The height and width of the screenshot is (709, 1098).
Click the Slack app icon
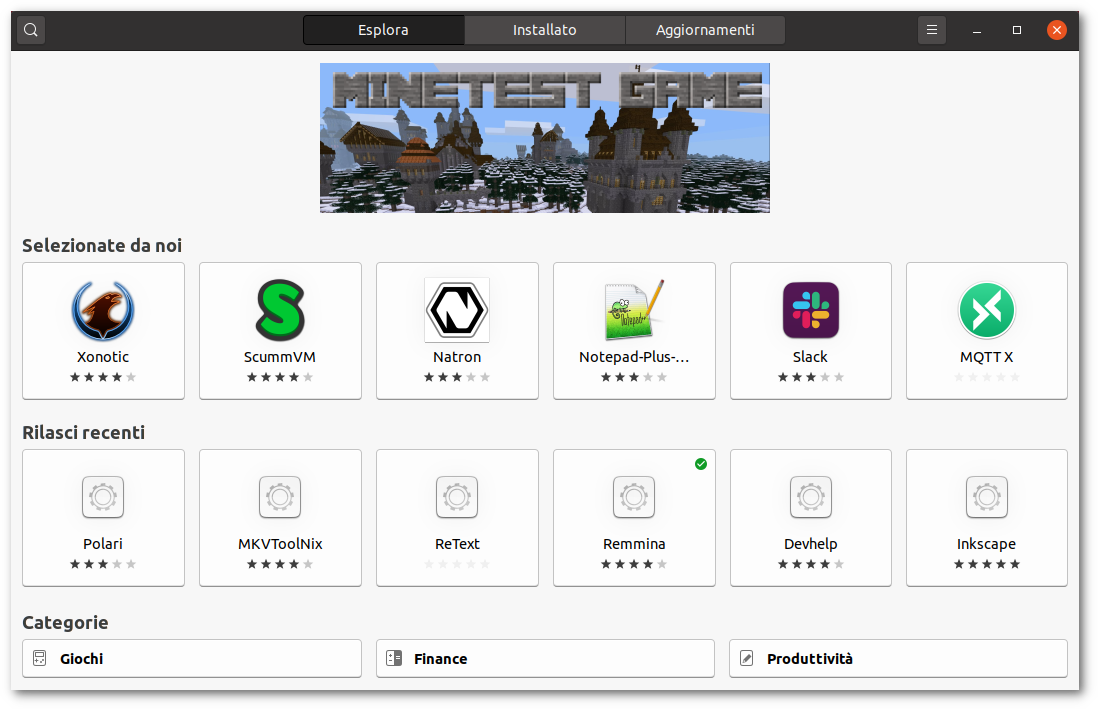(x=811, y=310)
